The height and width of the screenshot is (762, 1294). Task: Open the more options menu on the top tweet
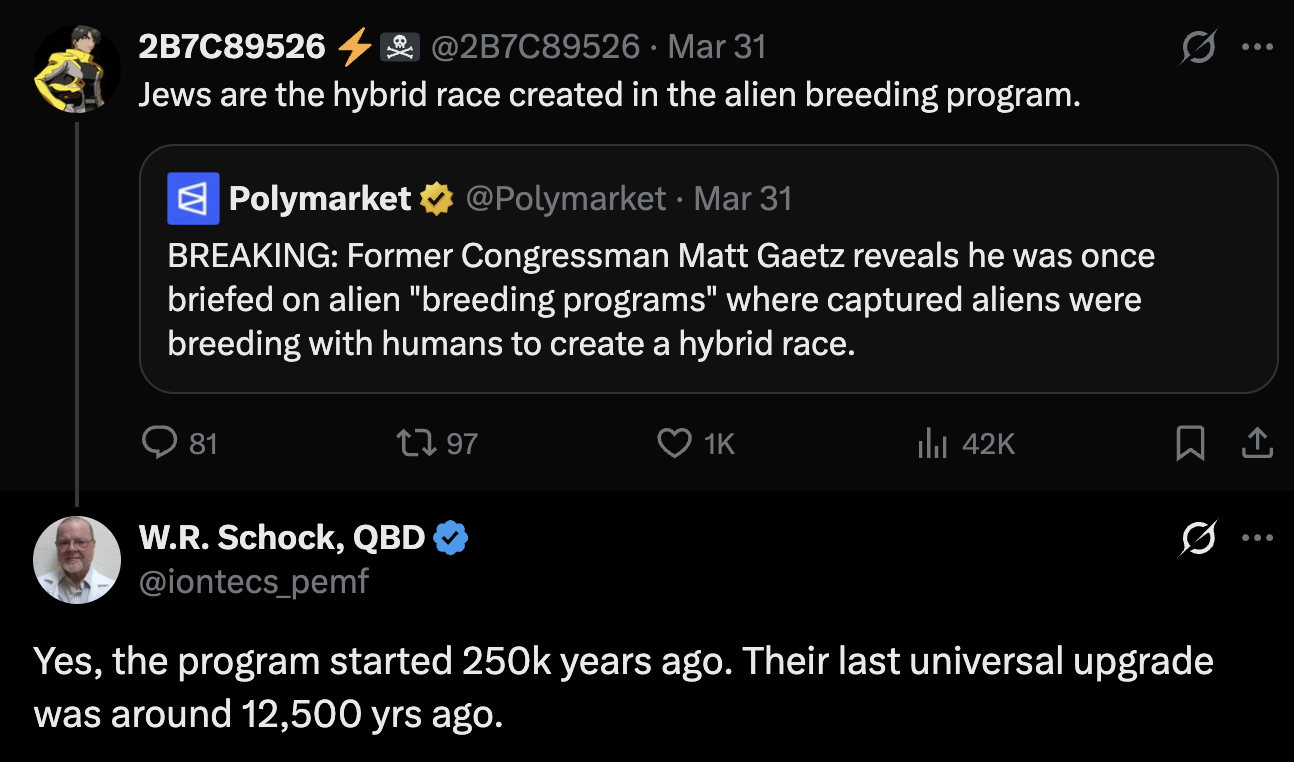coord(1258,46)
